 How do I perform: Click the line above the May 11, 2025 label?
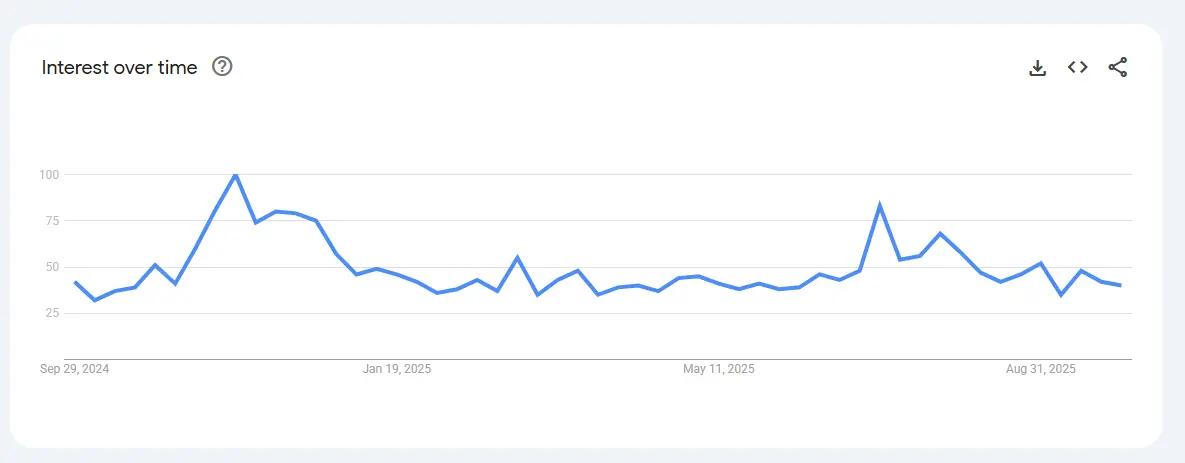coord(719,283)
